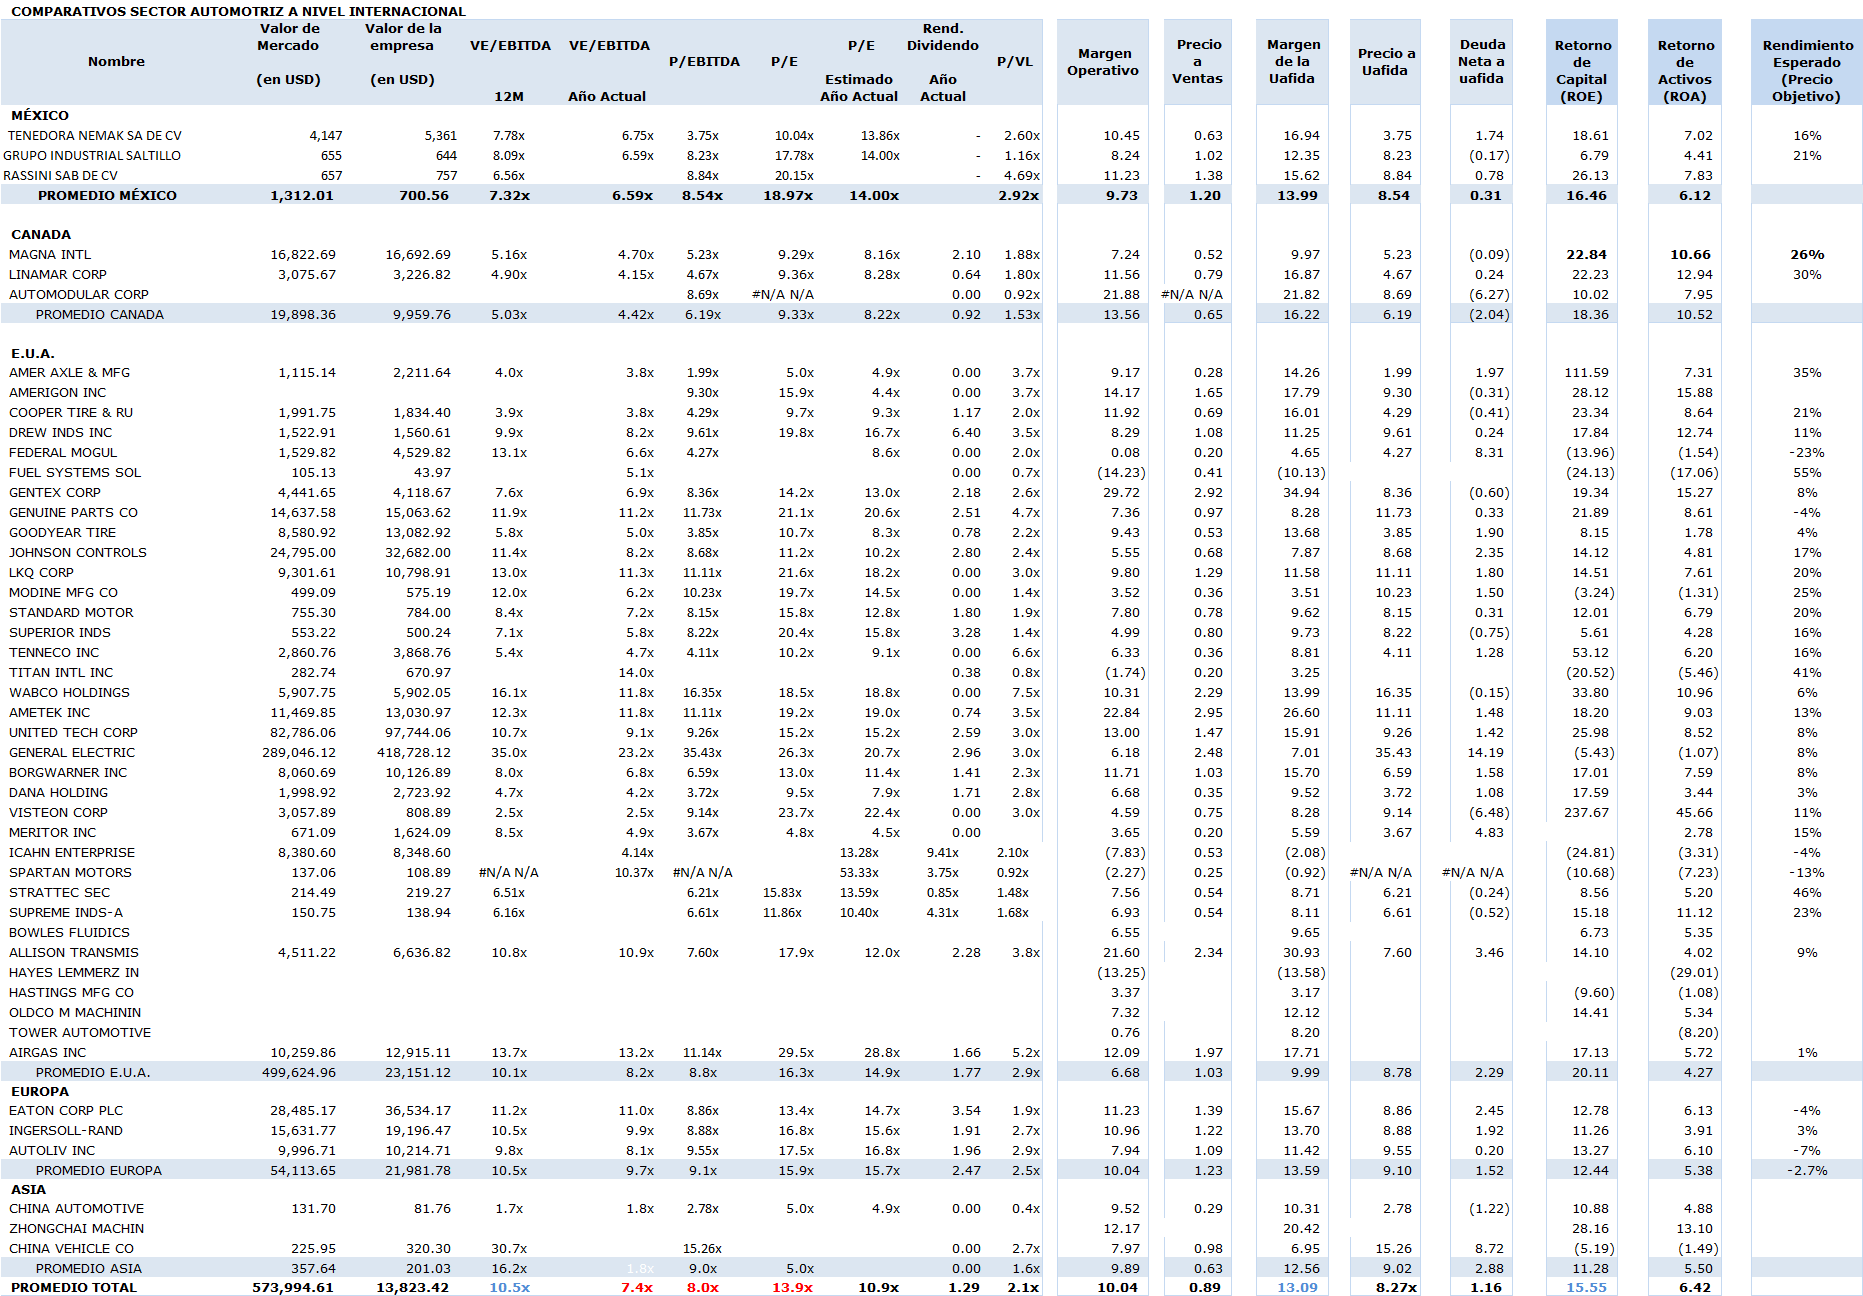Click 'ICAHN ENTERPRISE' cell
This screenshot has width=1863, height=1296.
click(72, 853)
